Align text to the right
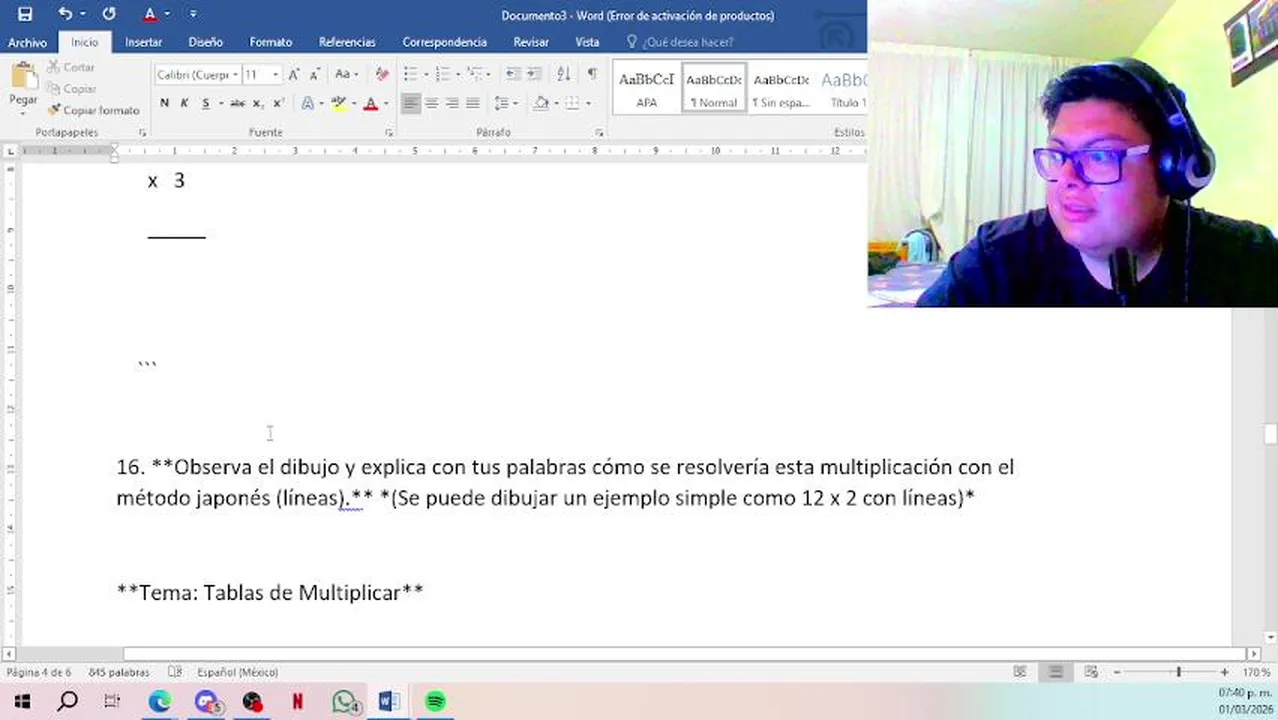The height and width of the screenshot is (720, 1278). (x=452, y=103)
